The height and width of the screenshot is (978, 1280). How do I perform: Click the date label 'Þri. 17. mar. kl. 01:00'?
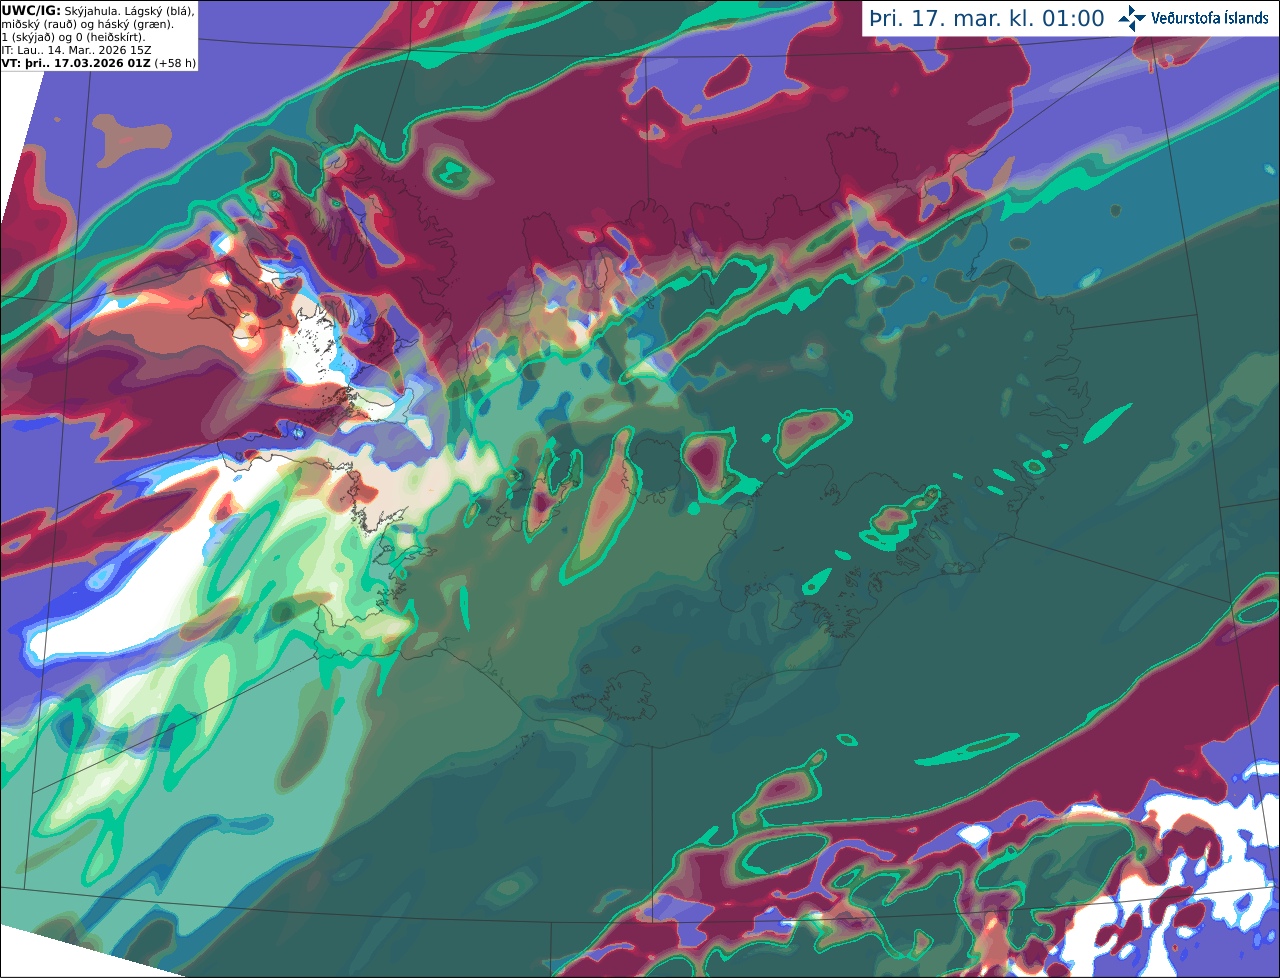(987, 18)
